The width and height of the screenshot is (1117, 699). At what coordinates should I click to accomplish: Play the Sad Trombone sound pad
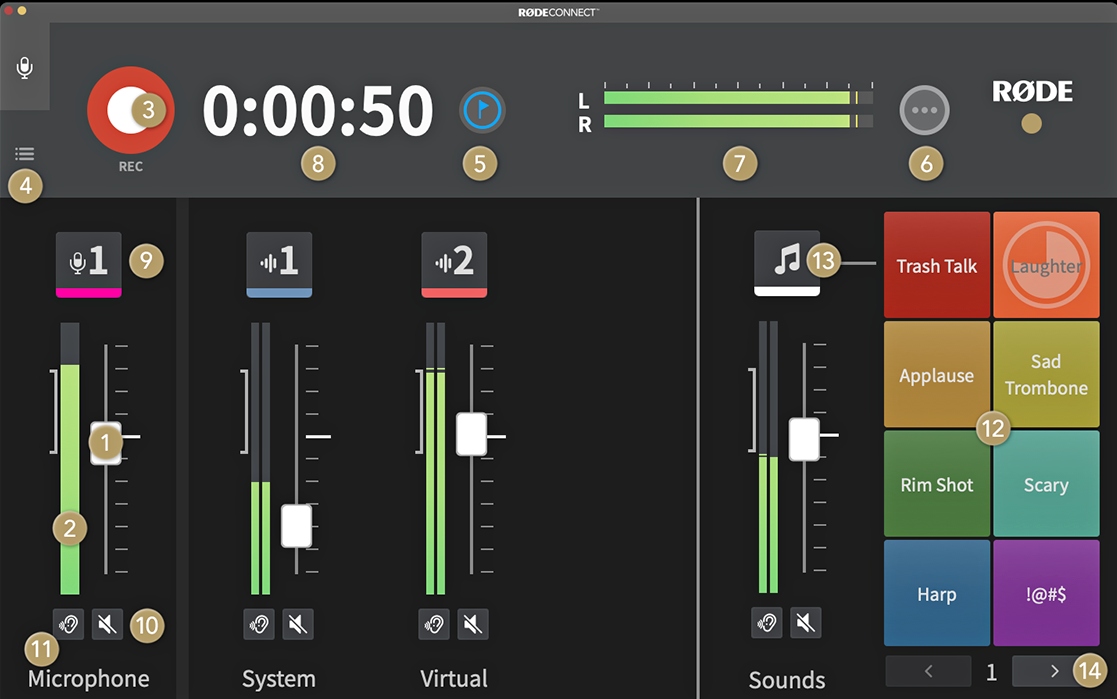click(x=1046, y=375)
